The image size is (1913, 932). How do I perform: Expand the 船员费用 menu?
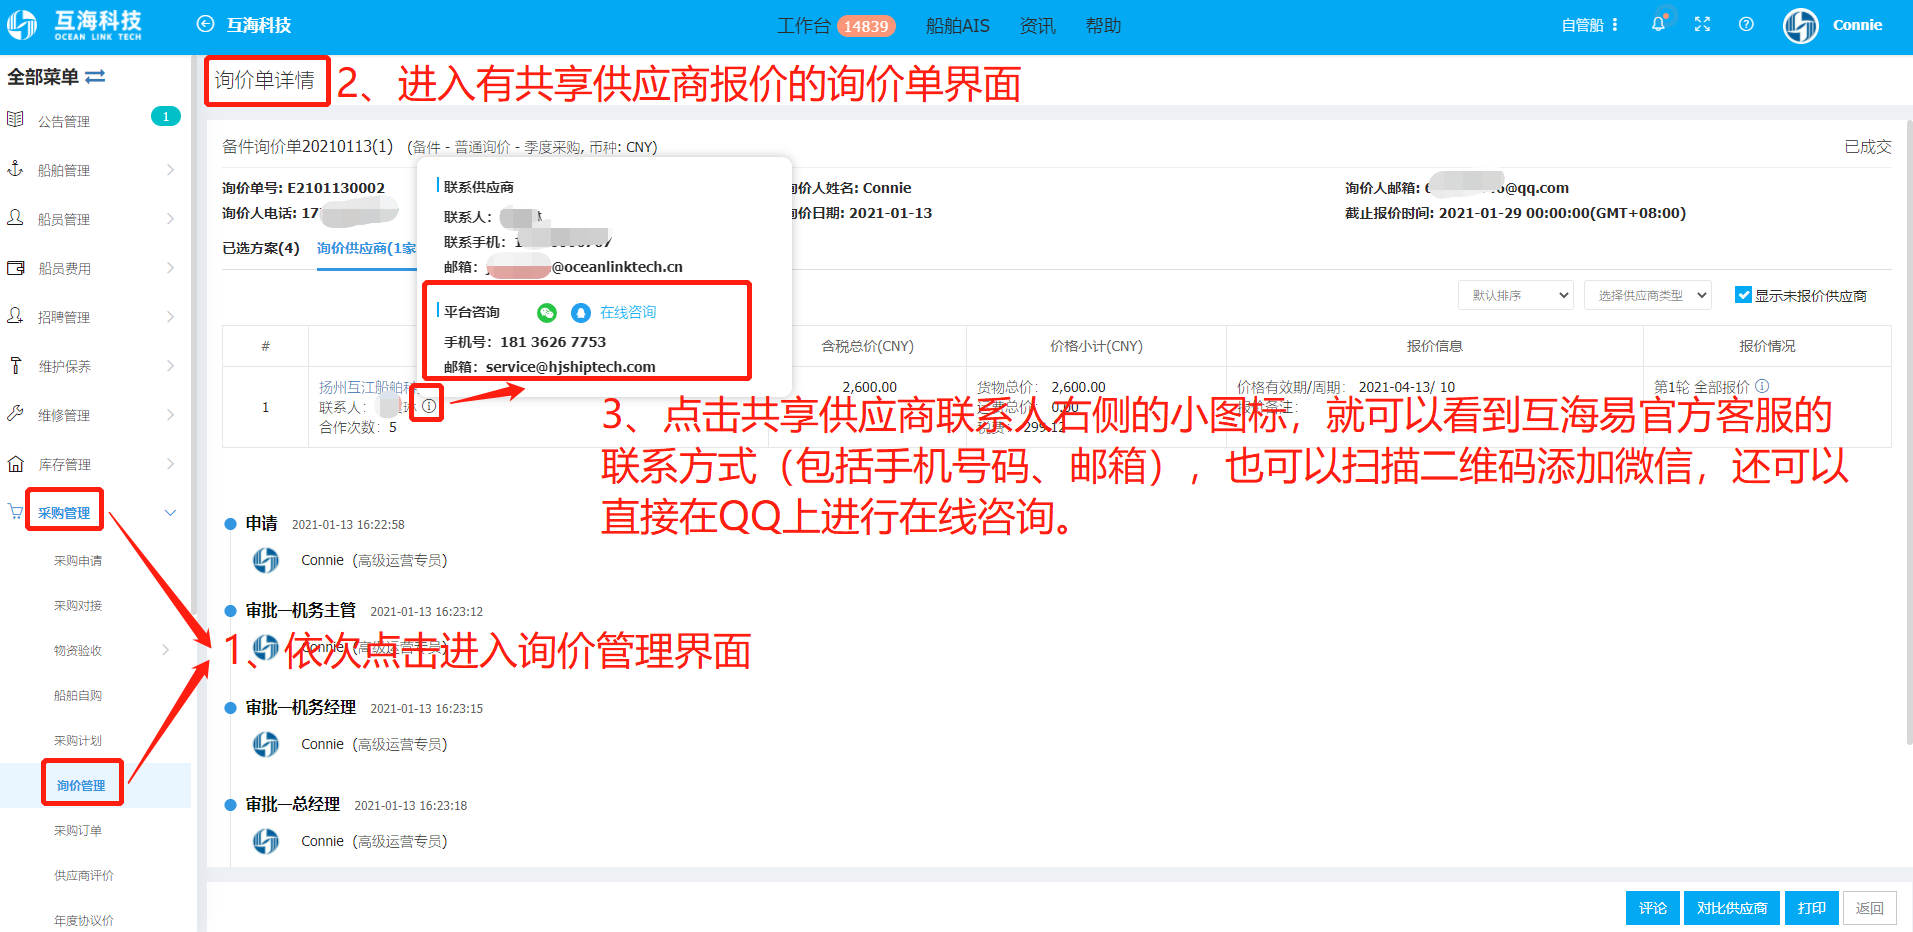coord(170,268)
